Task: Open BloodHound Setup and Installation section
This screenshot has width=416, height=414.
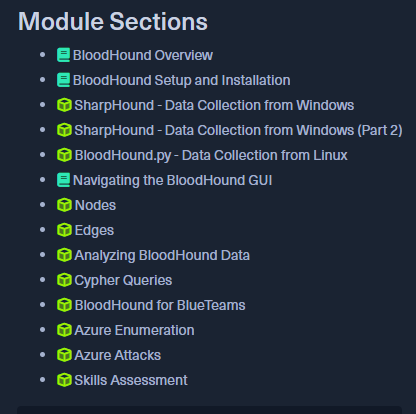Action: click(182, 80)
